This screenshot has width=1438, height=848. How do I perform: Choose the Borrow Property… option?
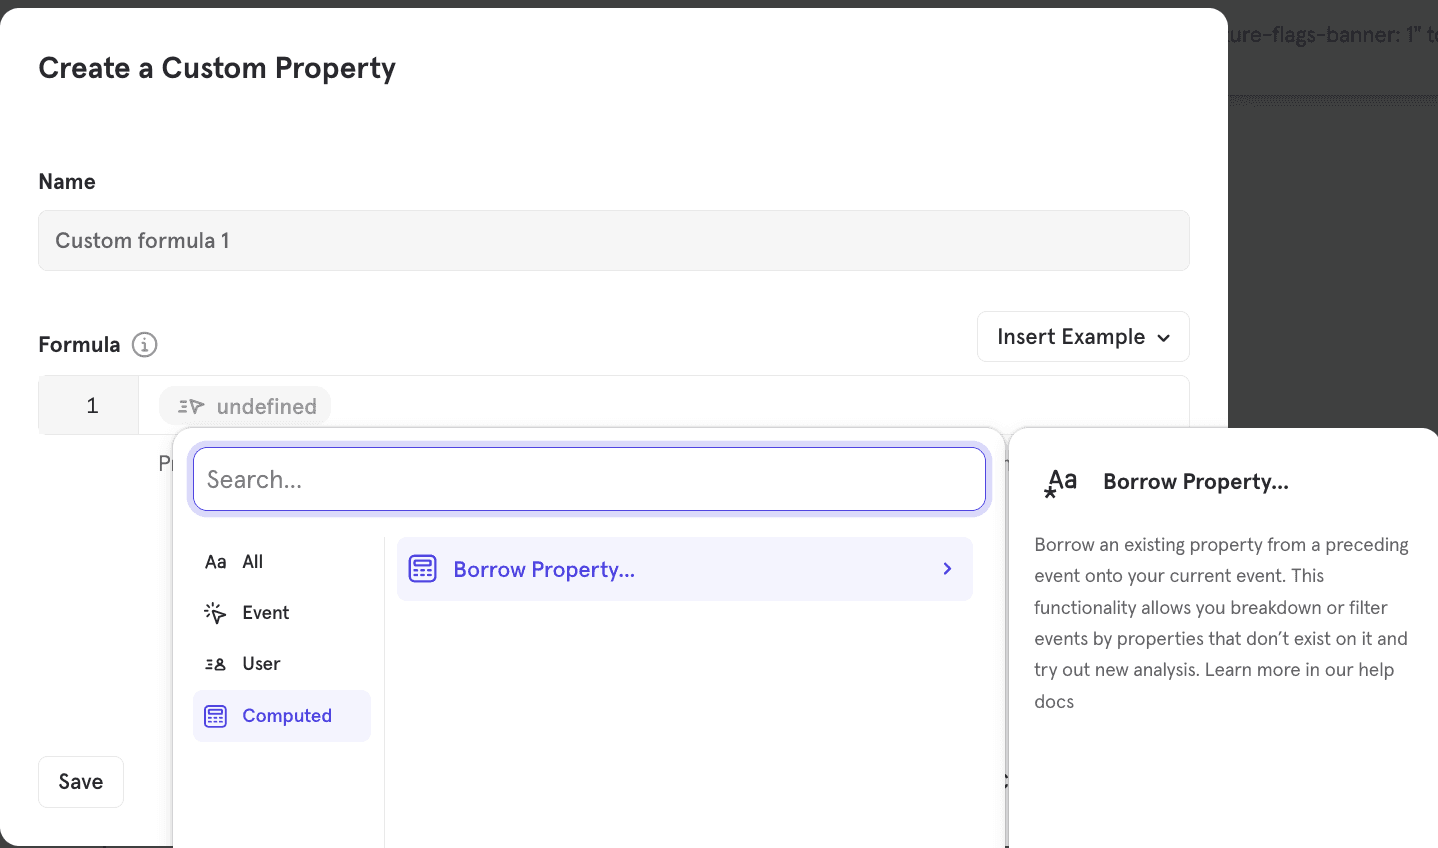(x=544, y=569)
